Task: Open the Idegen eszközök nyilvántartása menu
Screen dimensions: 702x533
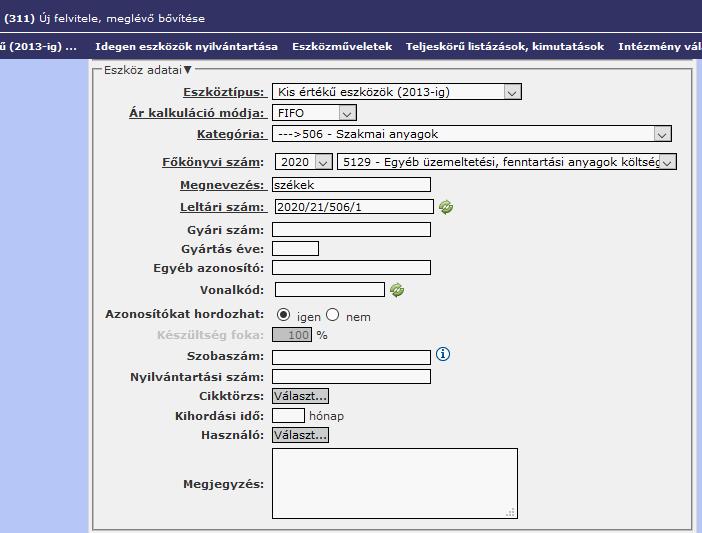Action: (186, 47)
